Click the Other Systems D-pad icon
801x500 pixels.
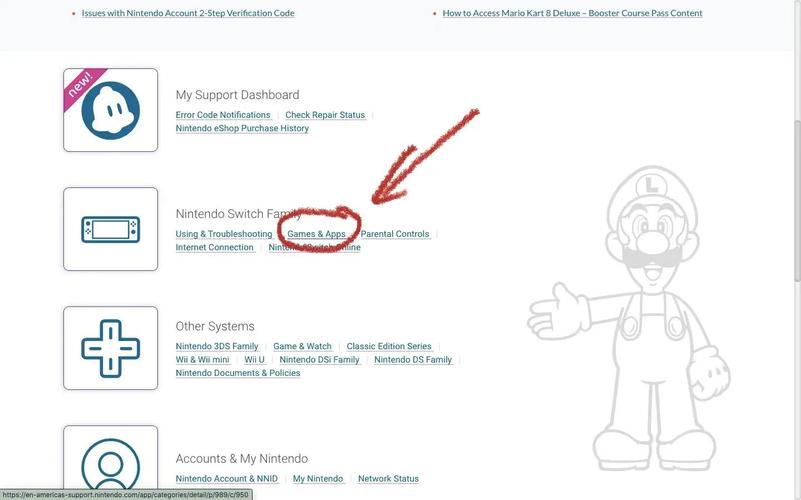click(x=110, y=348)
